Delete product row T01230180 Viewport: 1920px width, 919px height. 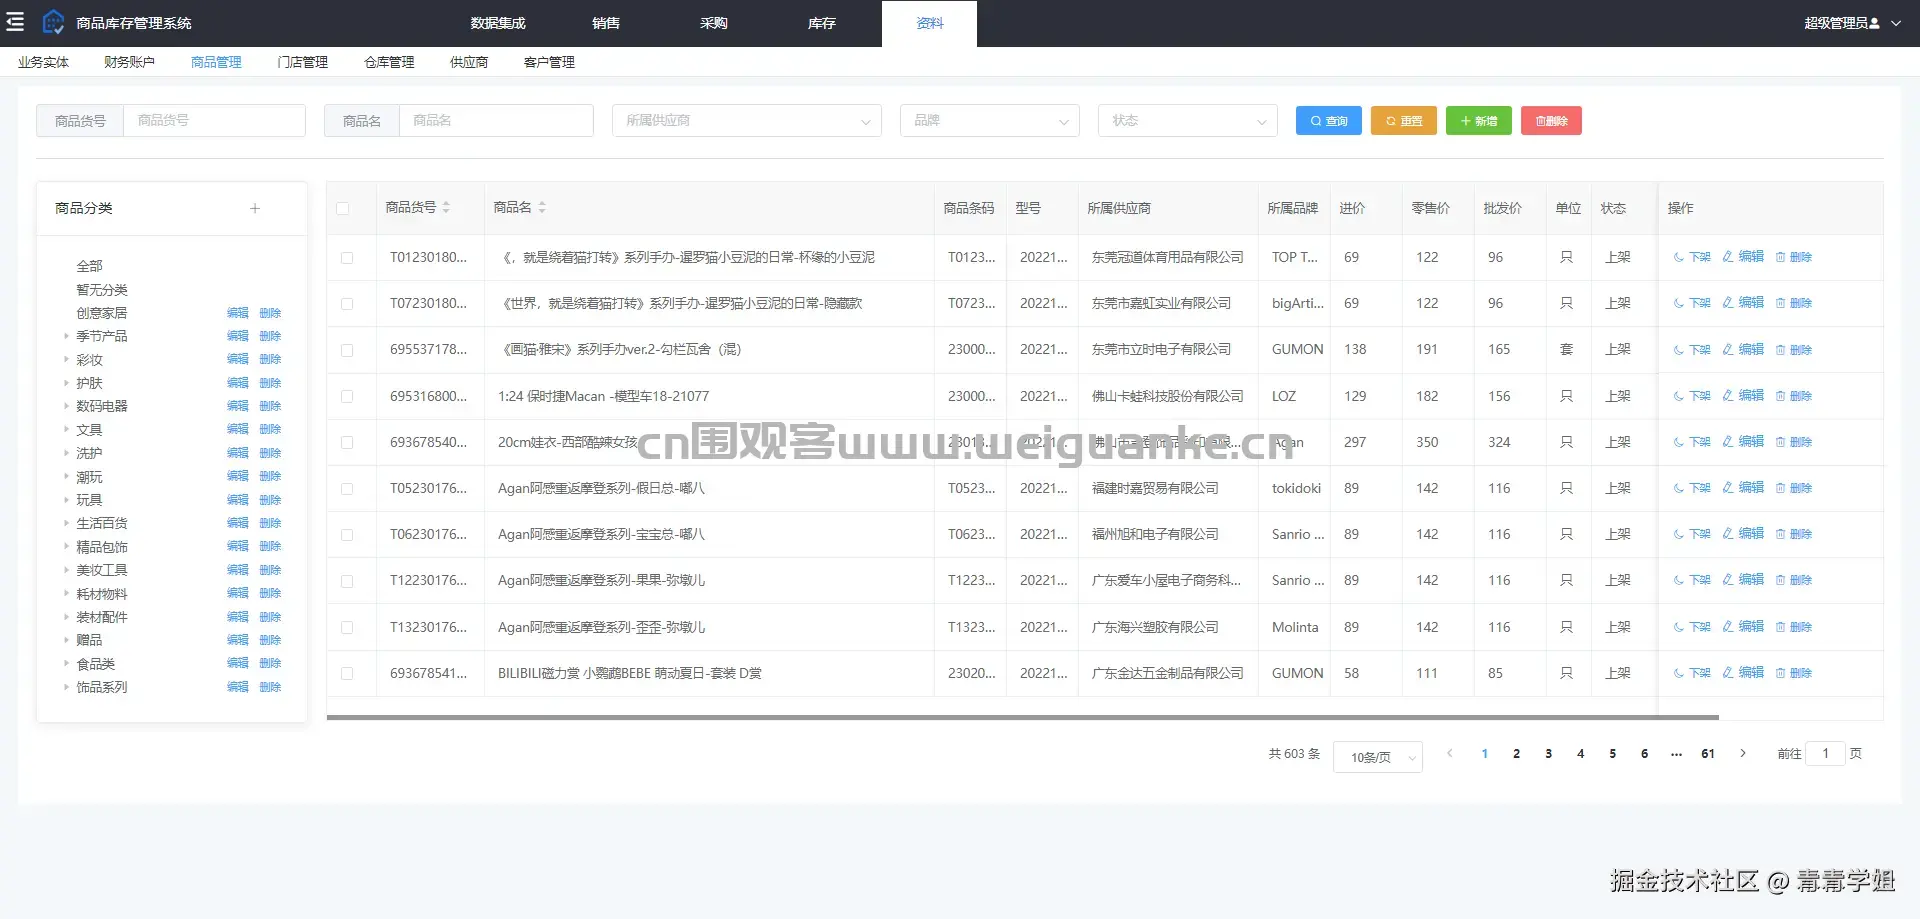[x=1794, y=257]
